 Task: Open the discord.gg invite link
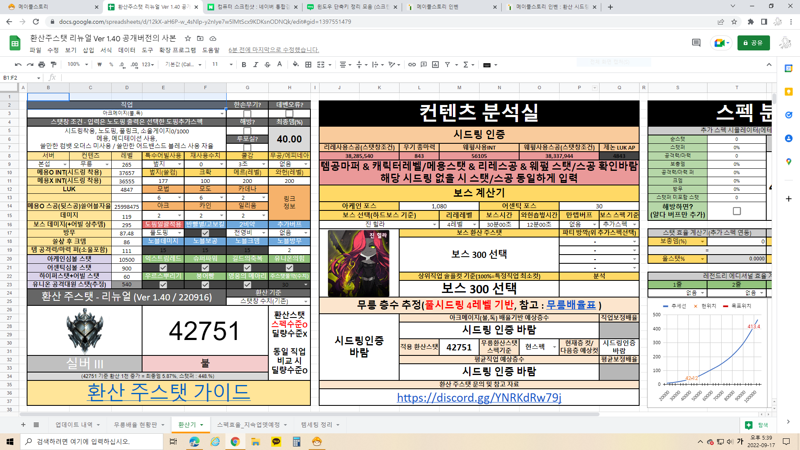coord(479,397)
